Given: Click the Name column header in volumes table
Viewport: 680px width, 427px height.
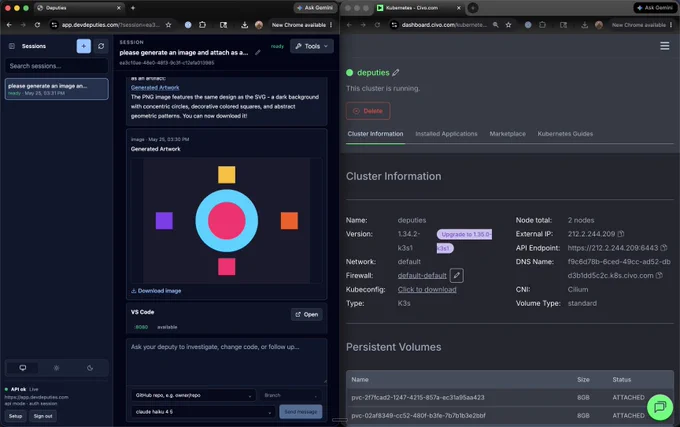Looking at the screenshot, I should click(360, 380).
